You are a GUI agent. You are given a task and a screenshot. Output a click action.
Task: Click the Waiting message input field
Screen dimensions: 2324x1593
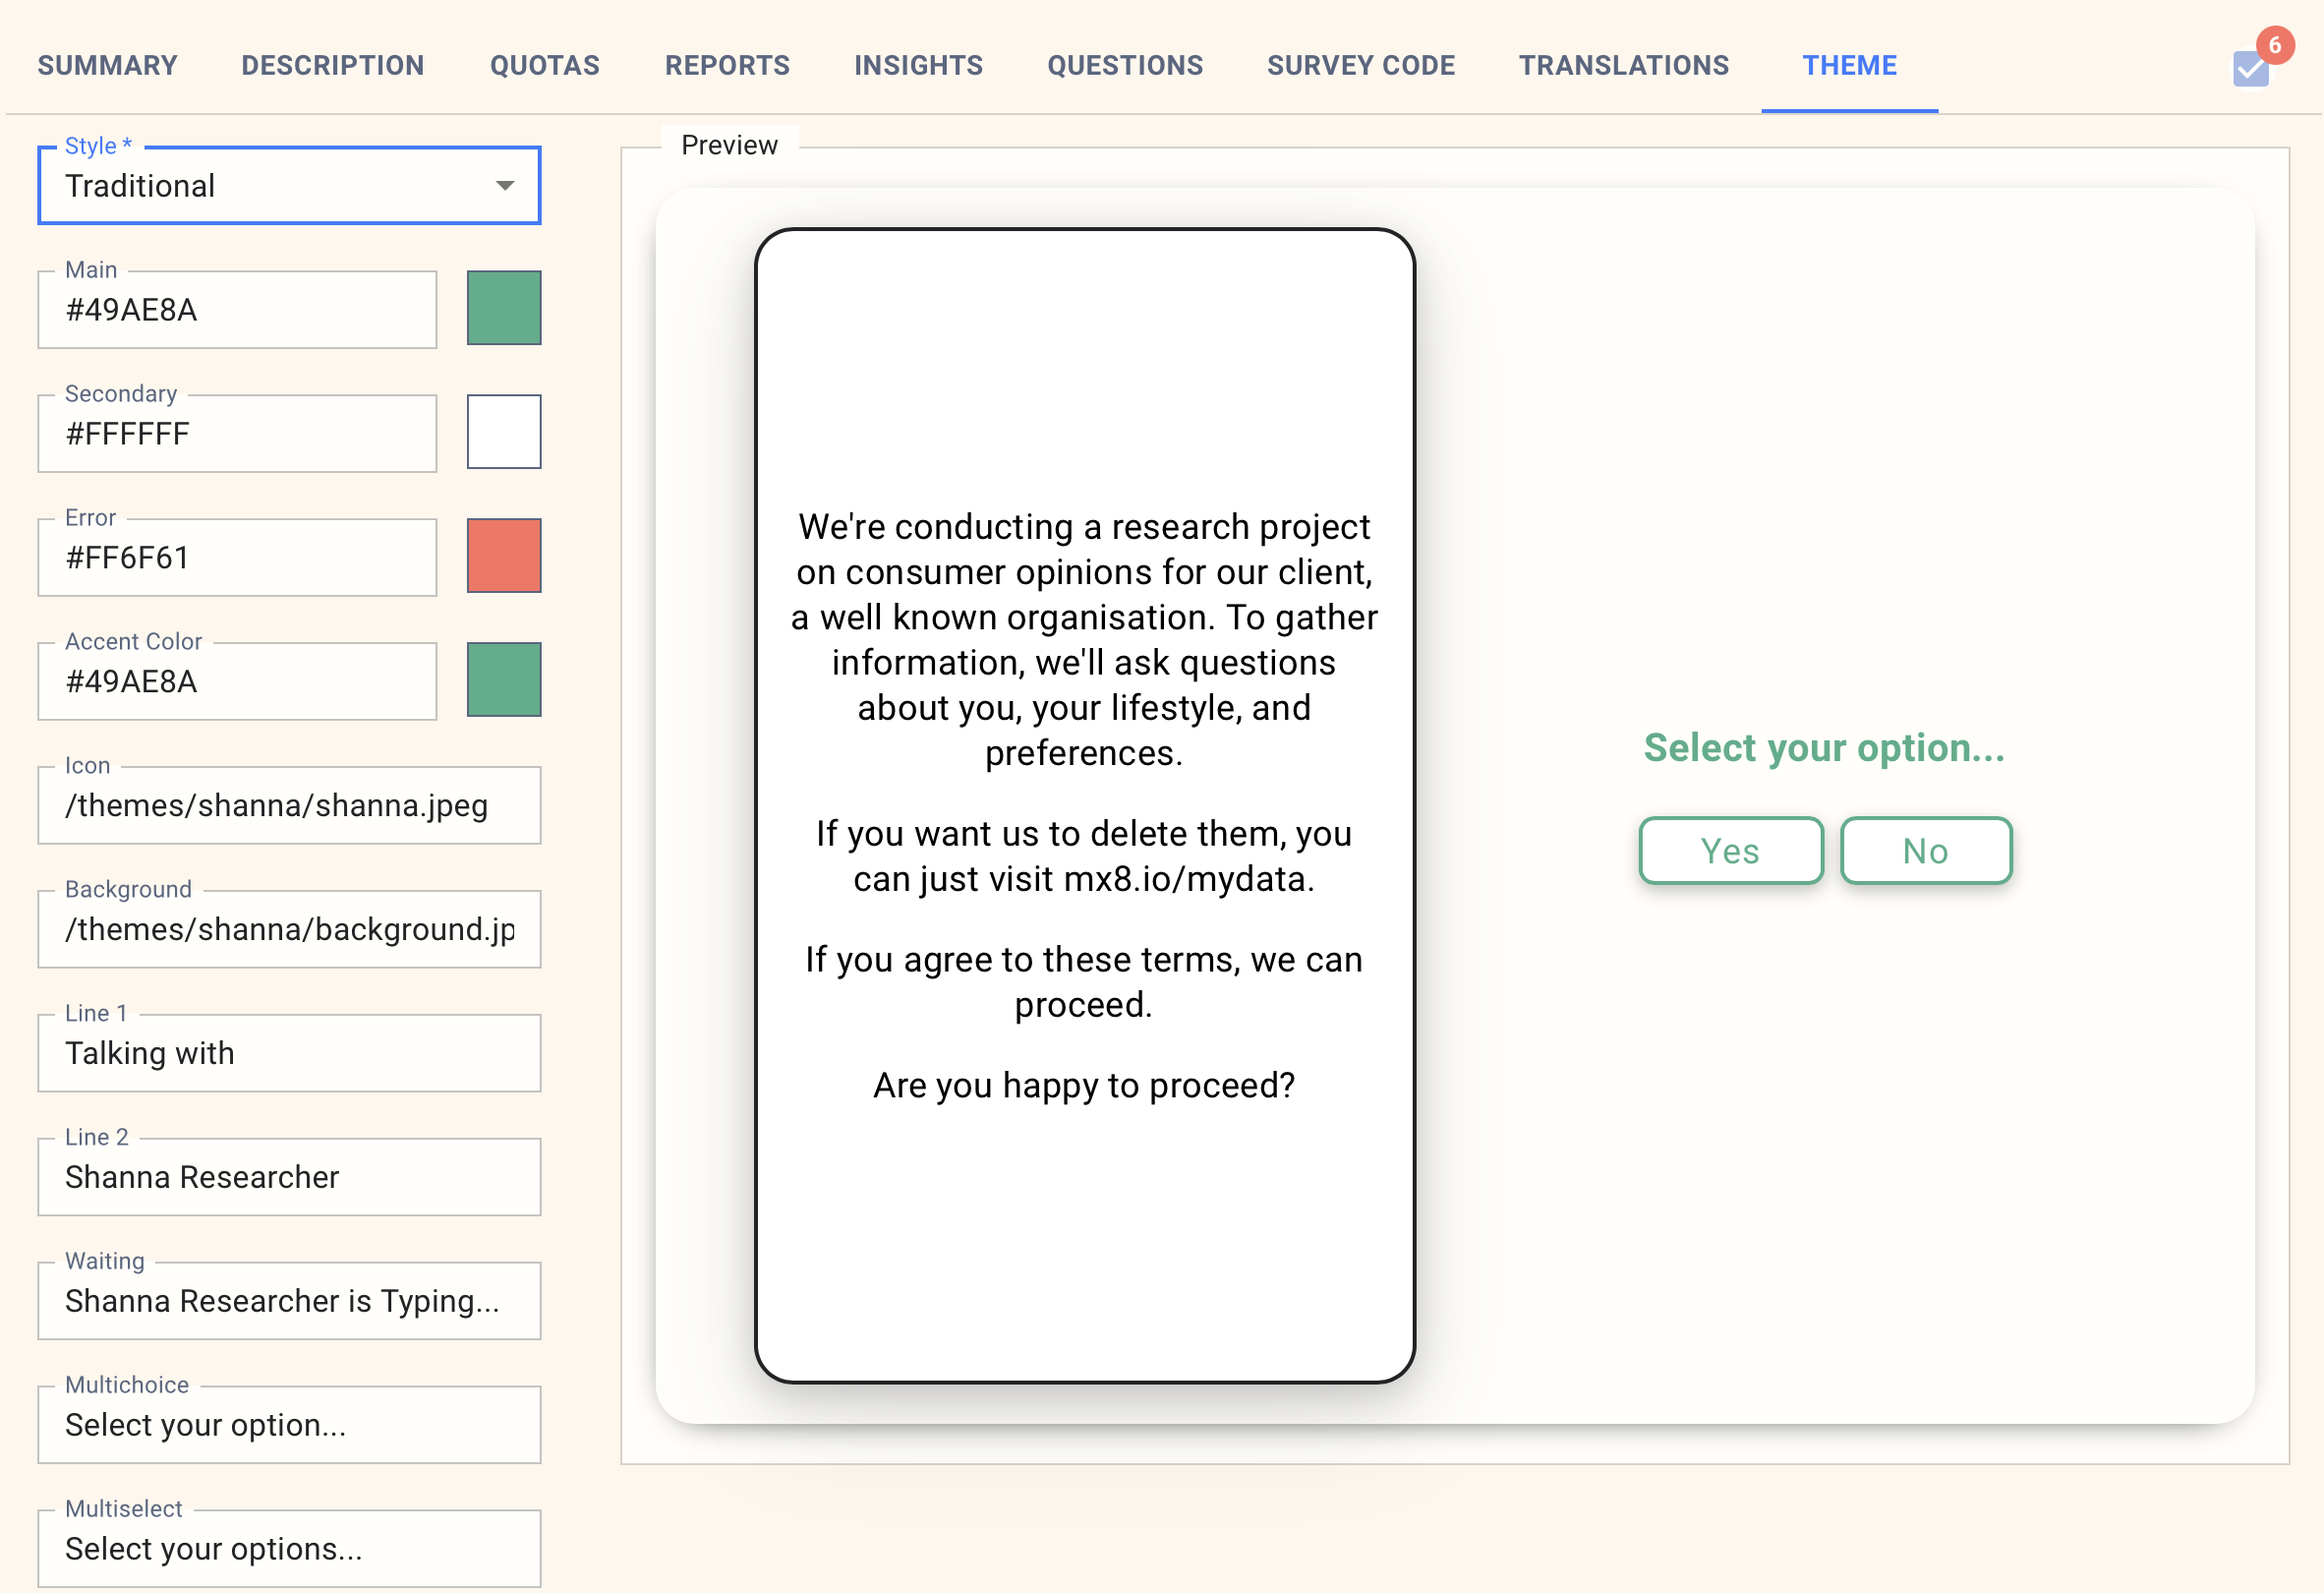[289, 1301]
